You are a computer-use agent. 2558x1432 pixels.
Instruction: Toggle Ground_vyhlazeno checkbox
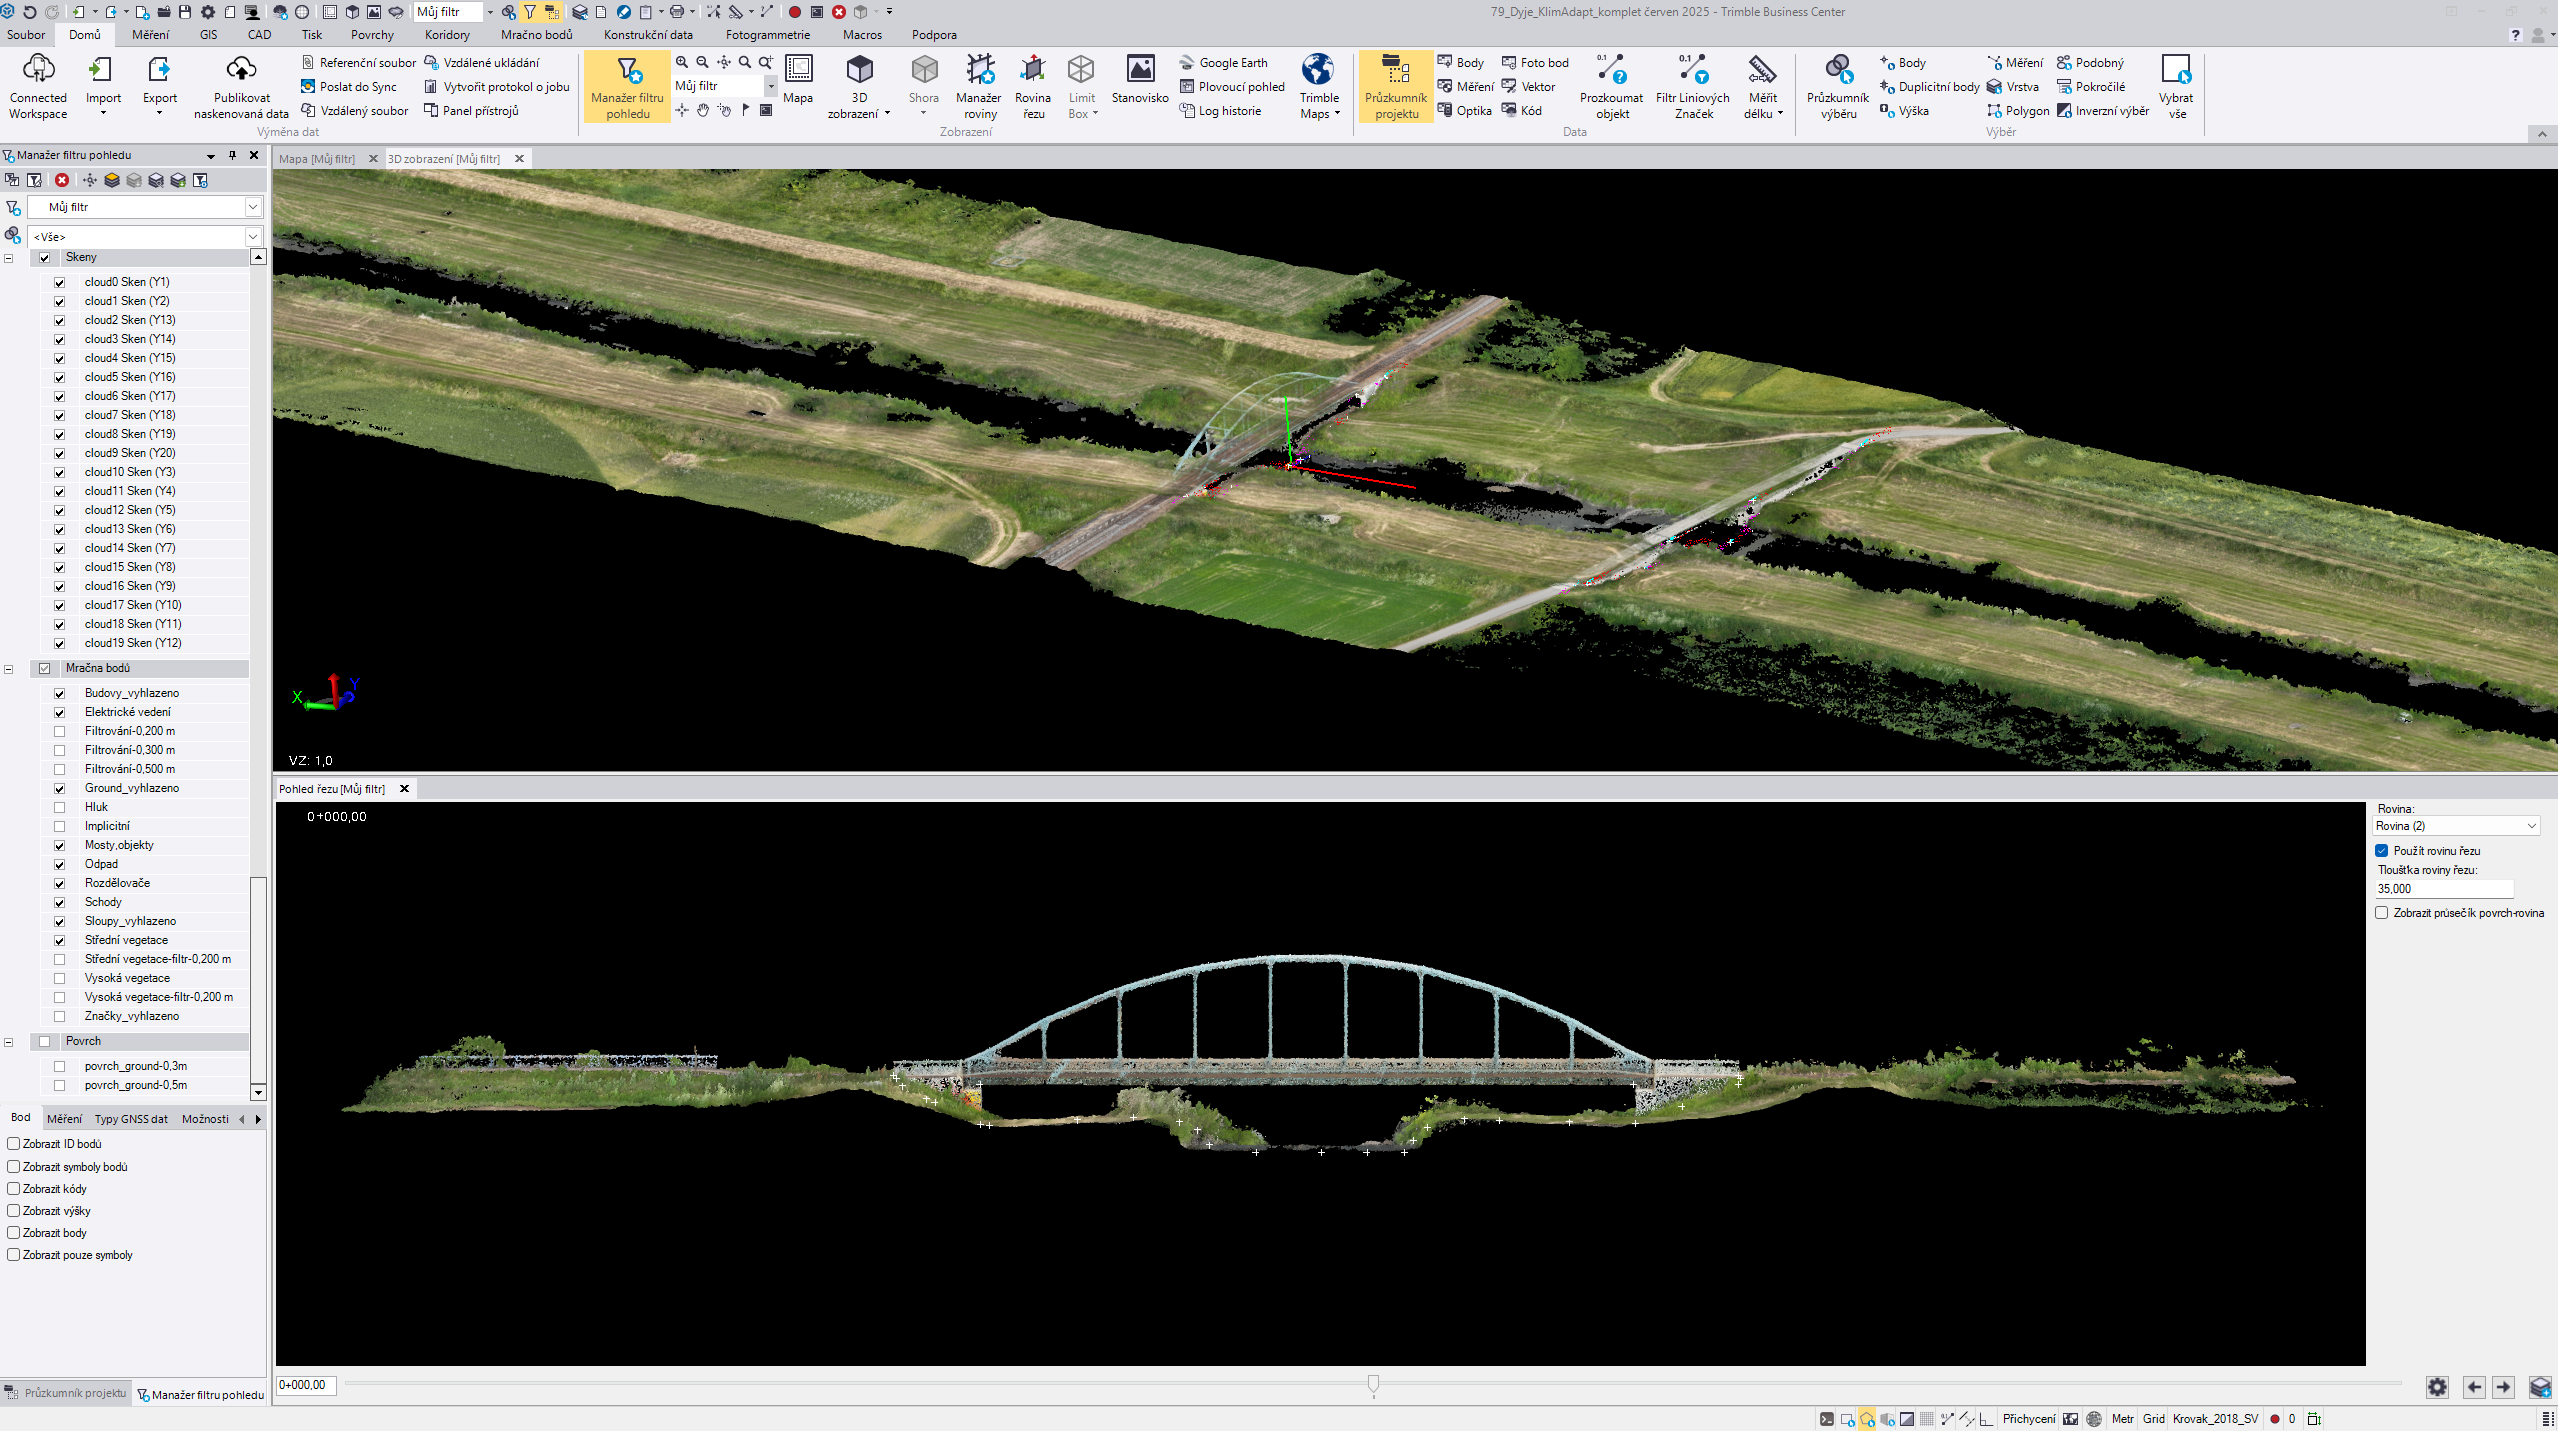tap(59, 789)
